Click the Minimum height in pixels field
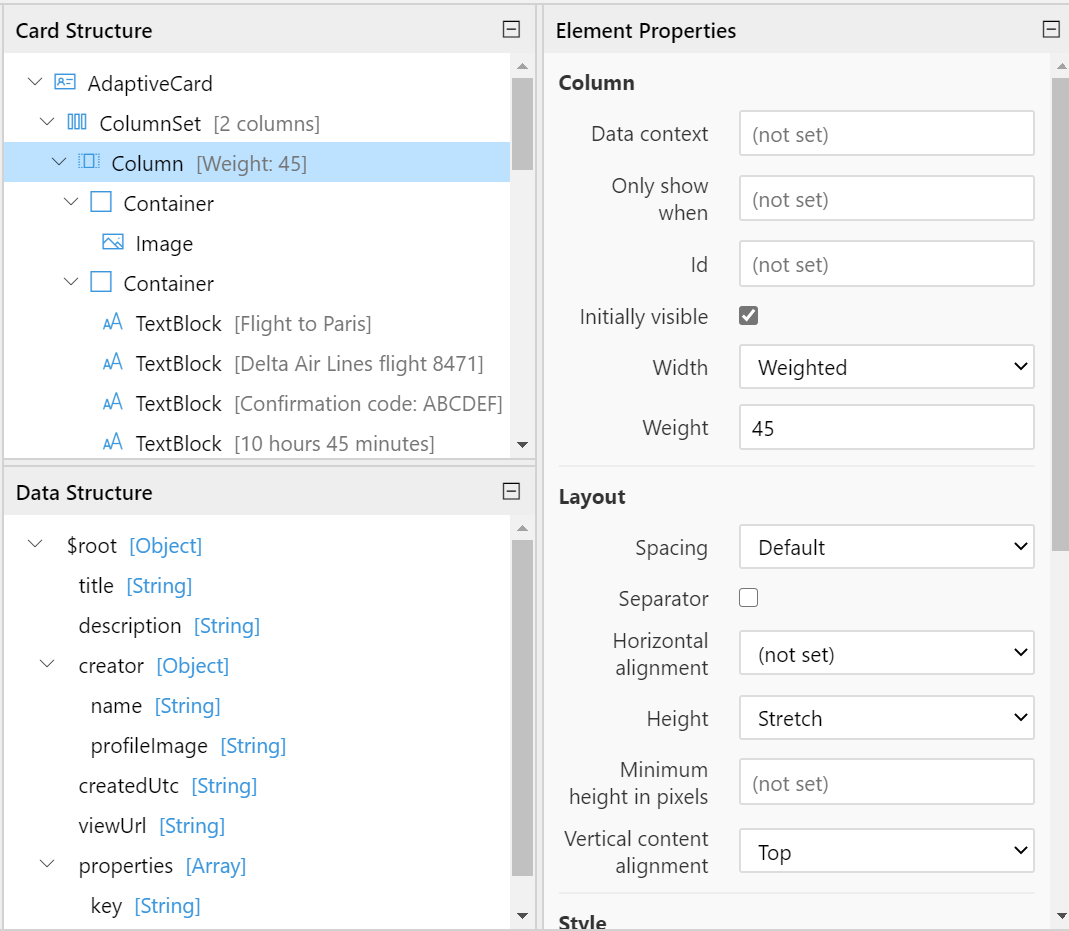The image size is (1069, 931). pos(886,782)
